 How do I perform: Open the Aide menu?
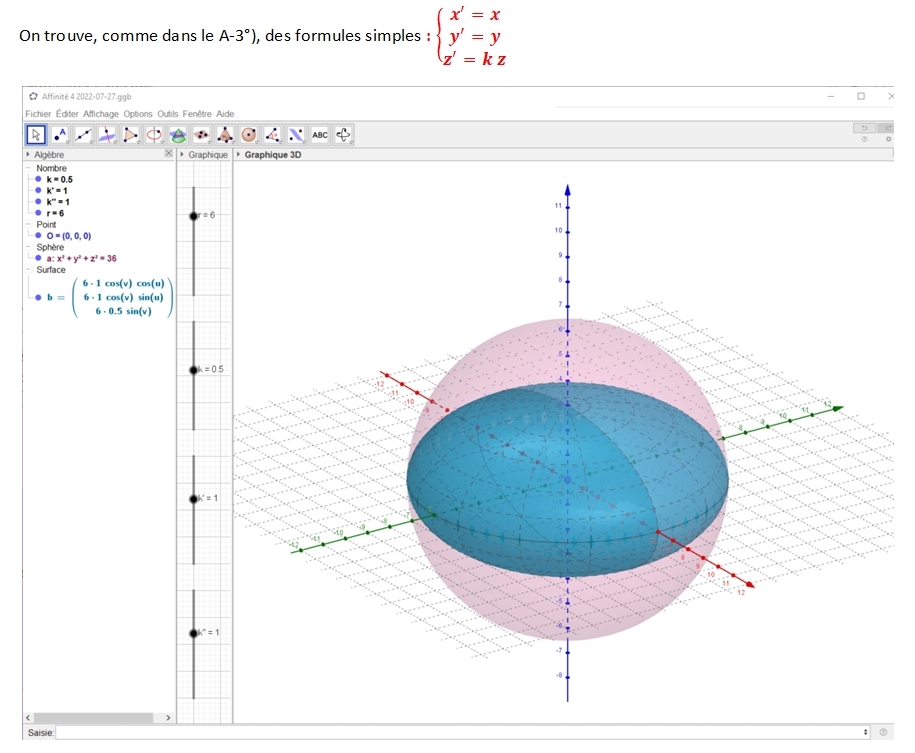(225, 114)
